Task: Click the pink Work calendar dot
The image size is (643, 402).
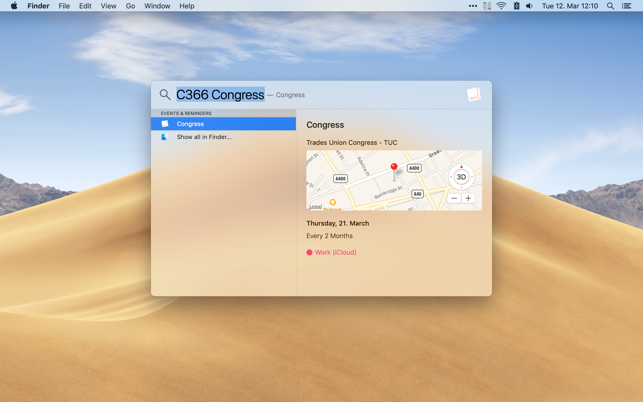Action: [x=309, y=252]
